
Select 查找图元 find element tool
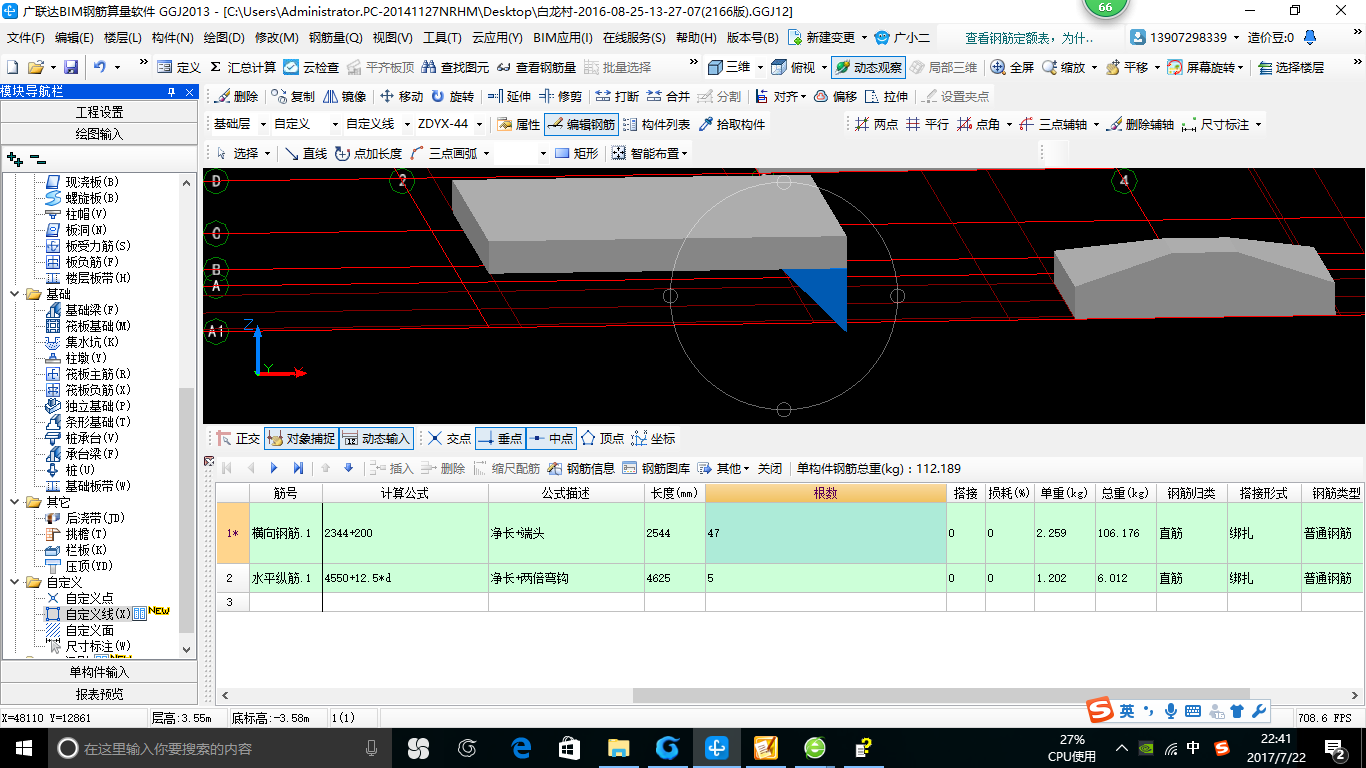[456, 67]
